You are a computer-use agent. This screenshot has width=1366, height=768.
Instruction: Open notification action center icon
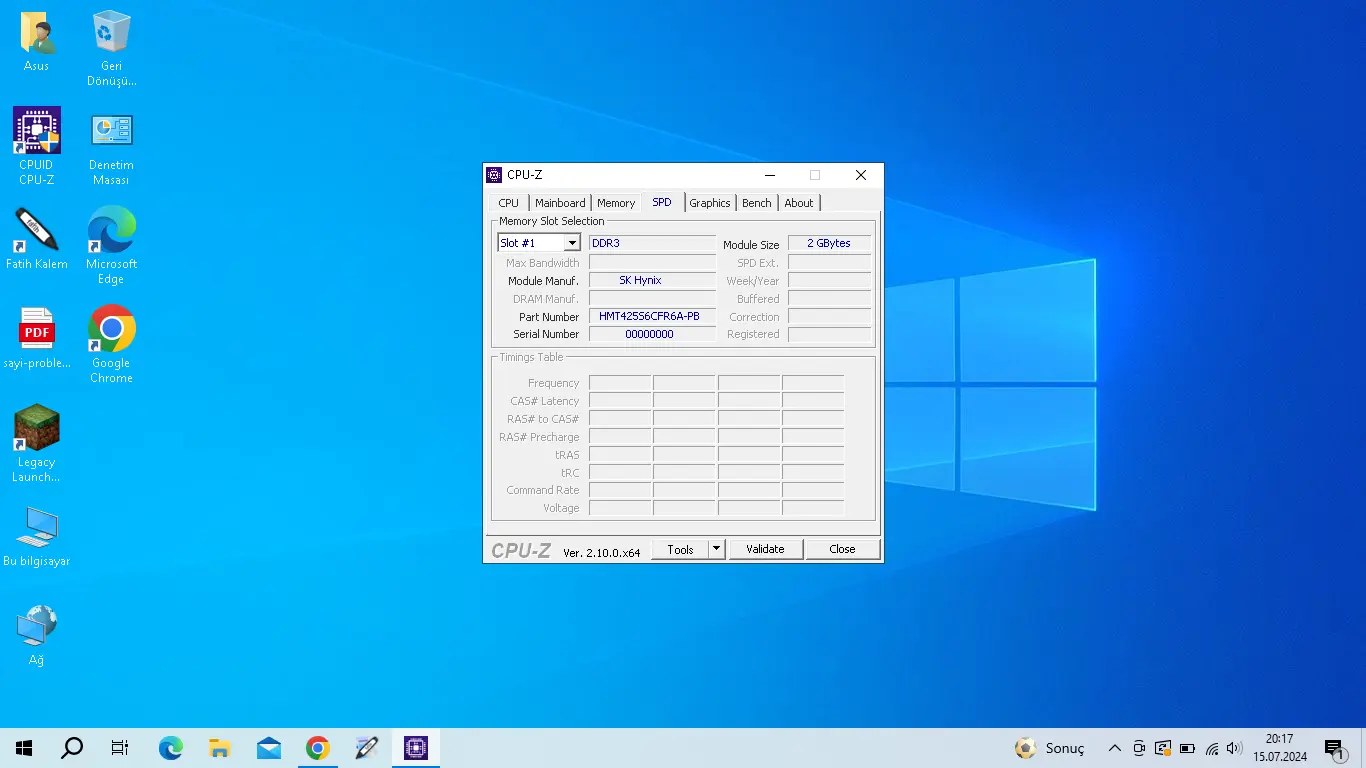point(1334,748)
